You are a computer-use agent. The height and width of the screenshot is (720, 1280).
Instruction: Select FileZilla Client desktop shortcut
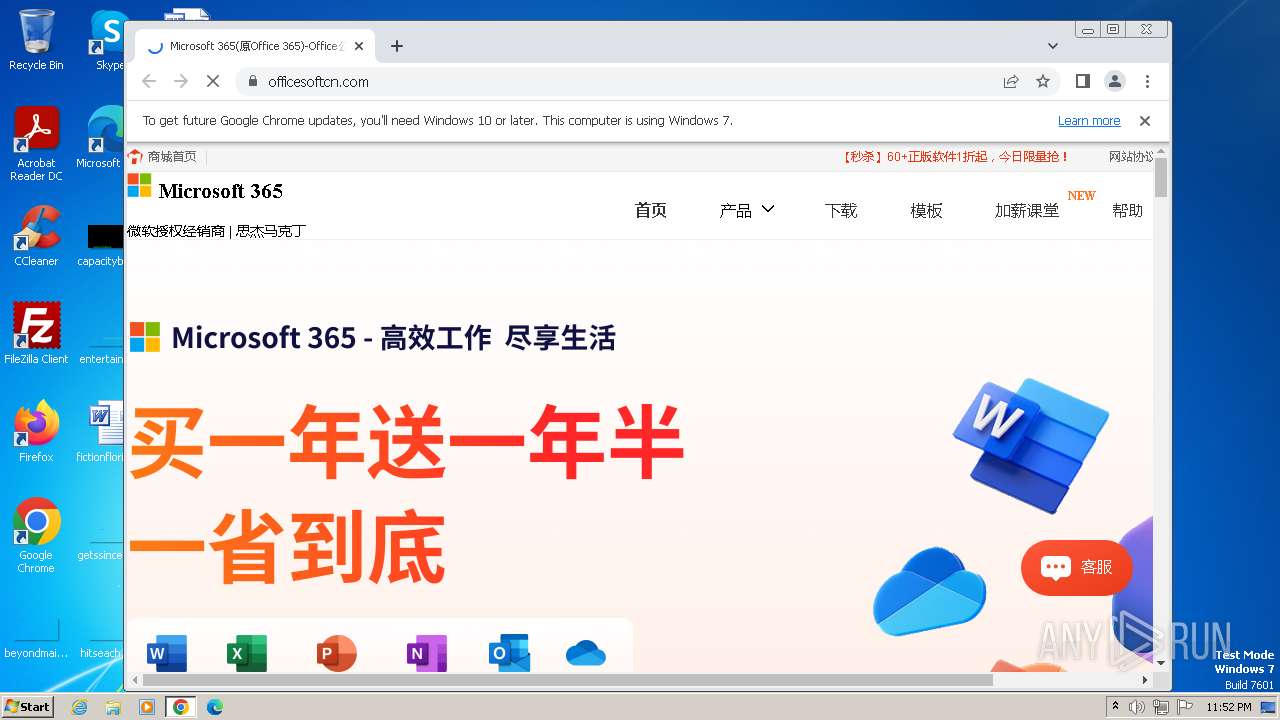36,333
